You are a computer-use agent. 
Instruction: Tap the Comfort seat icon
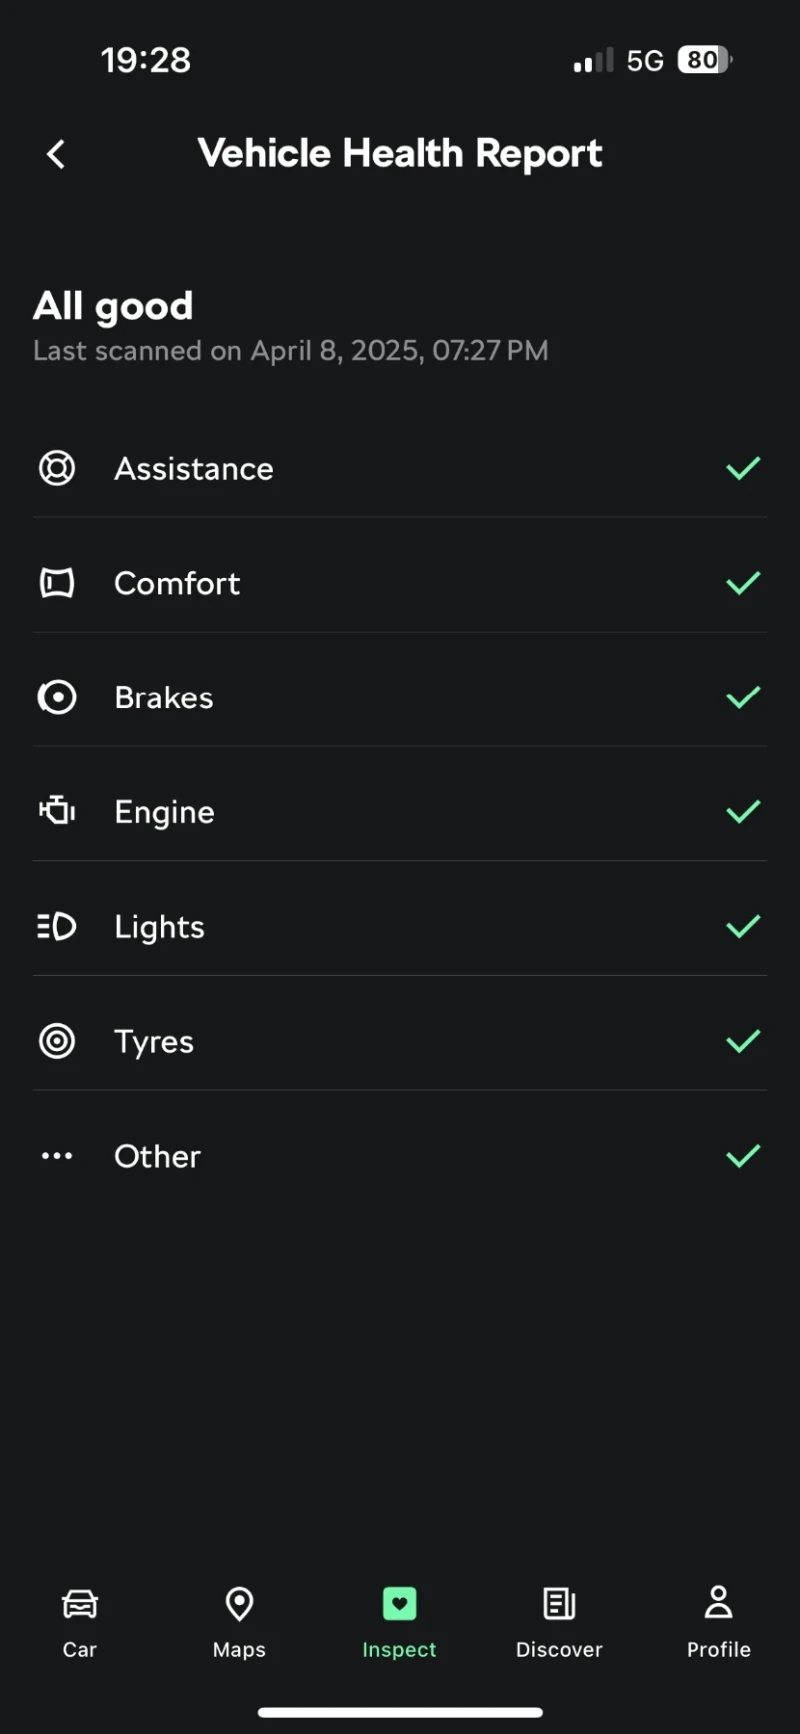point(57,583)
